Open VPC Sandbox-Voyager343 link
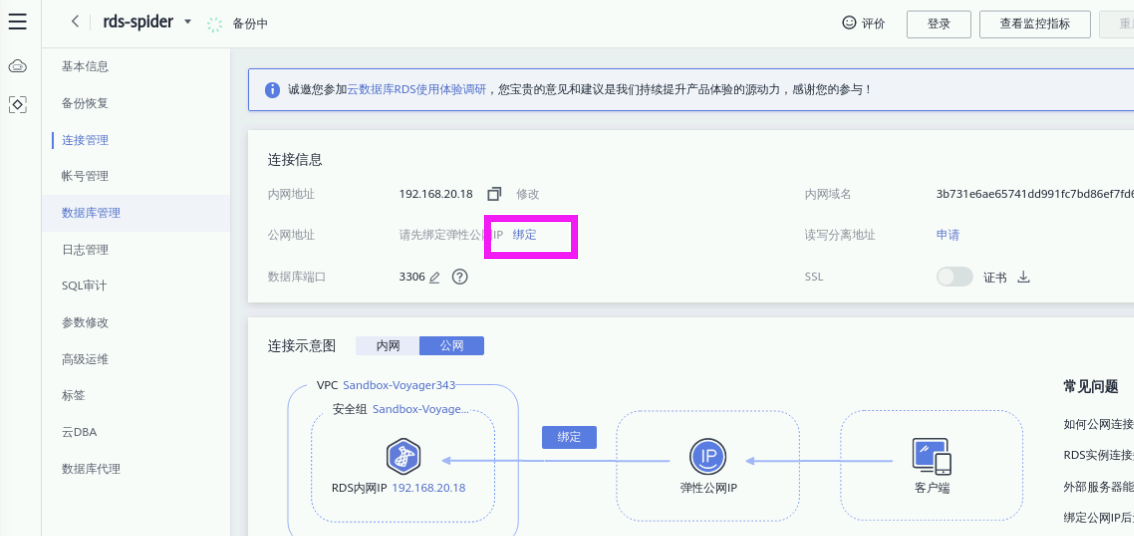This screenshot has width=1134, height=536. [x=399, y=385]
